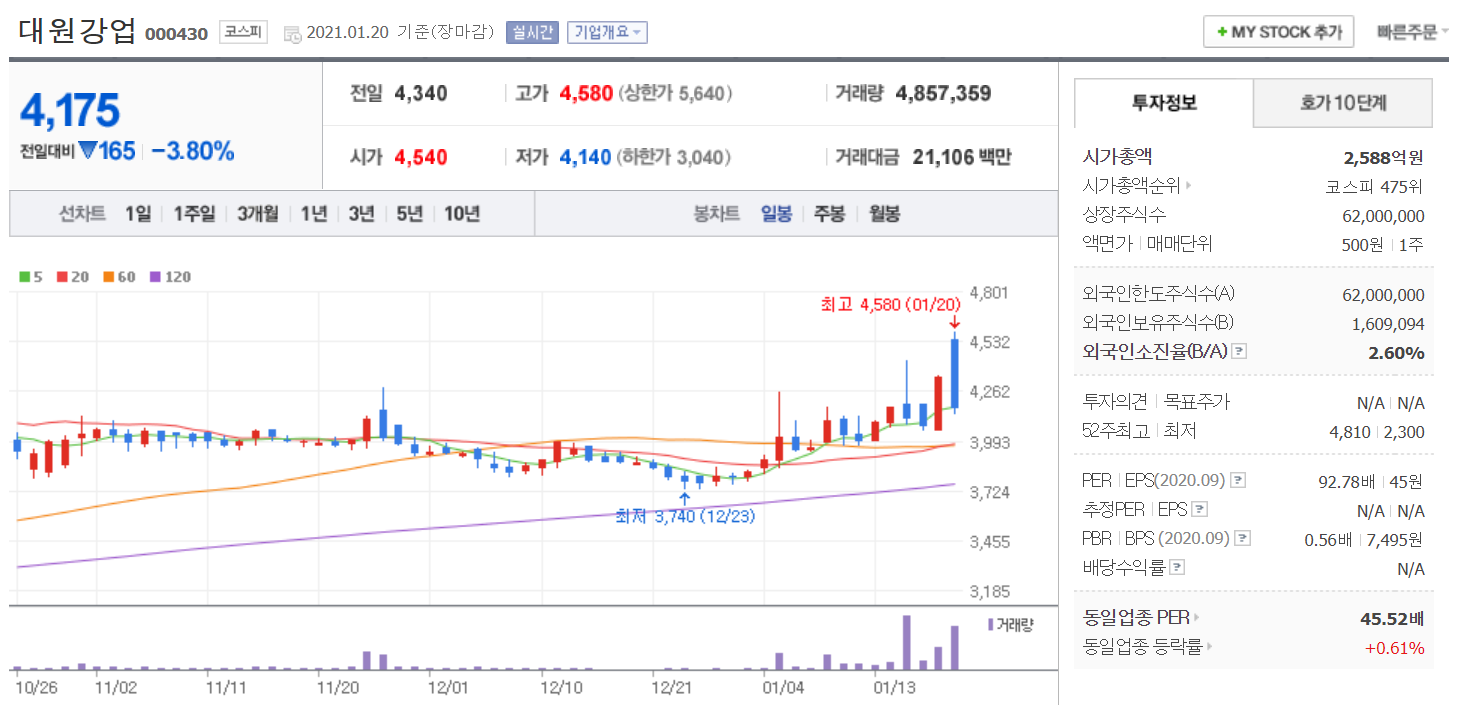The width and height of the screenshot is (1461, 705).
Task: Click the 실시간 button
Action: click(533, 32)
